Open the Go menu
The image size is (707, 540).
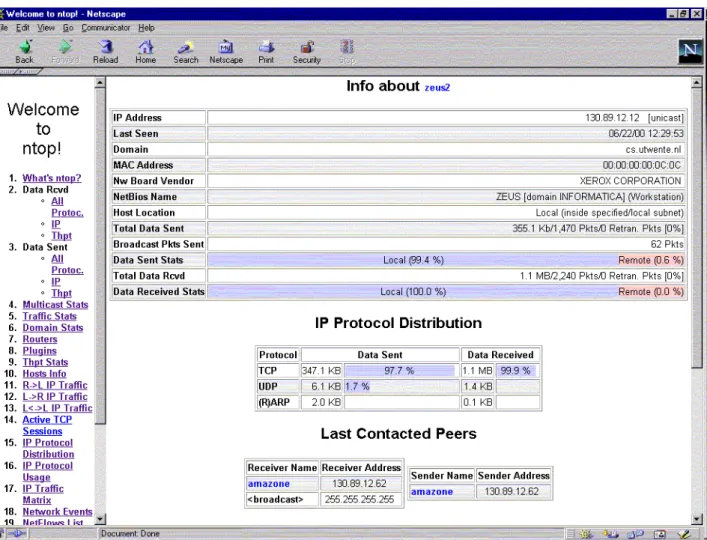click(68, 28)
